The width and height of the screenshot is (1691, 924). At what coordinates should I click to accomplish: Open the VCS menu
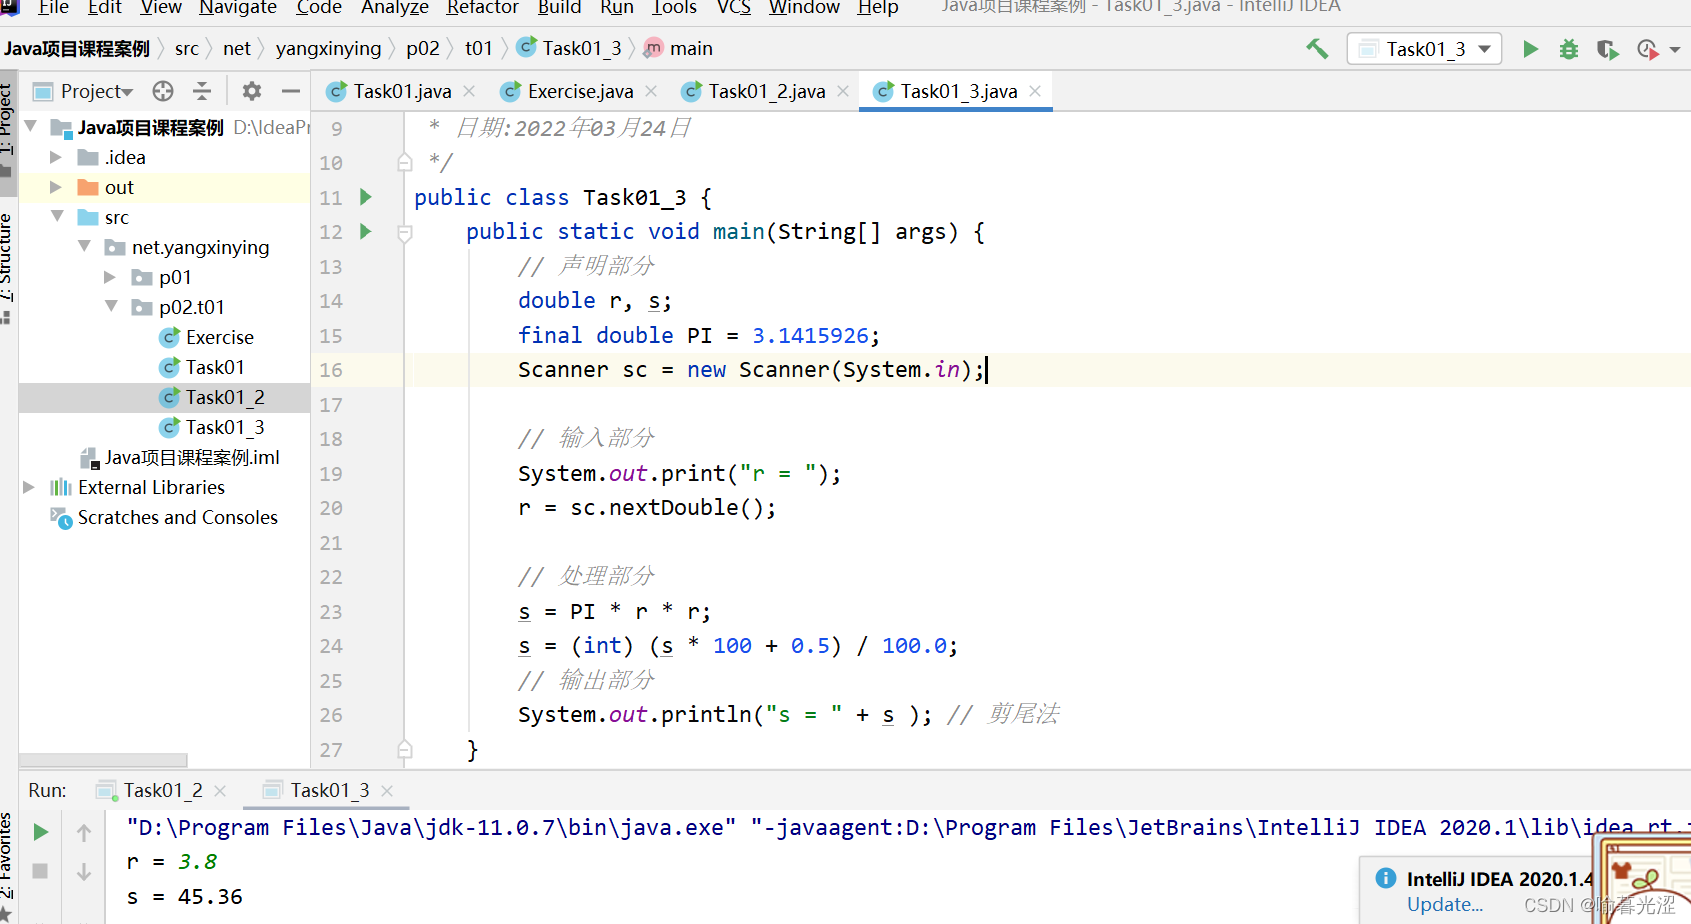point(734,8)
